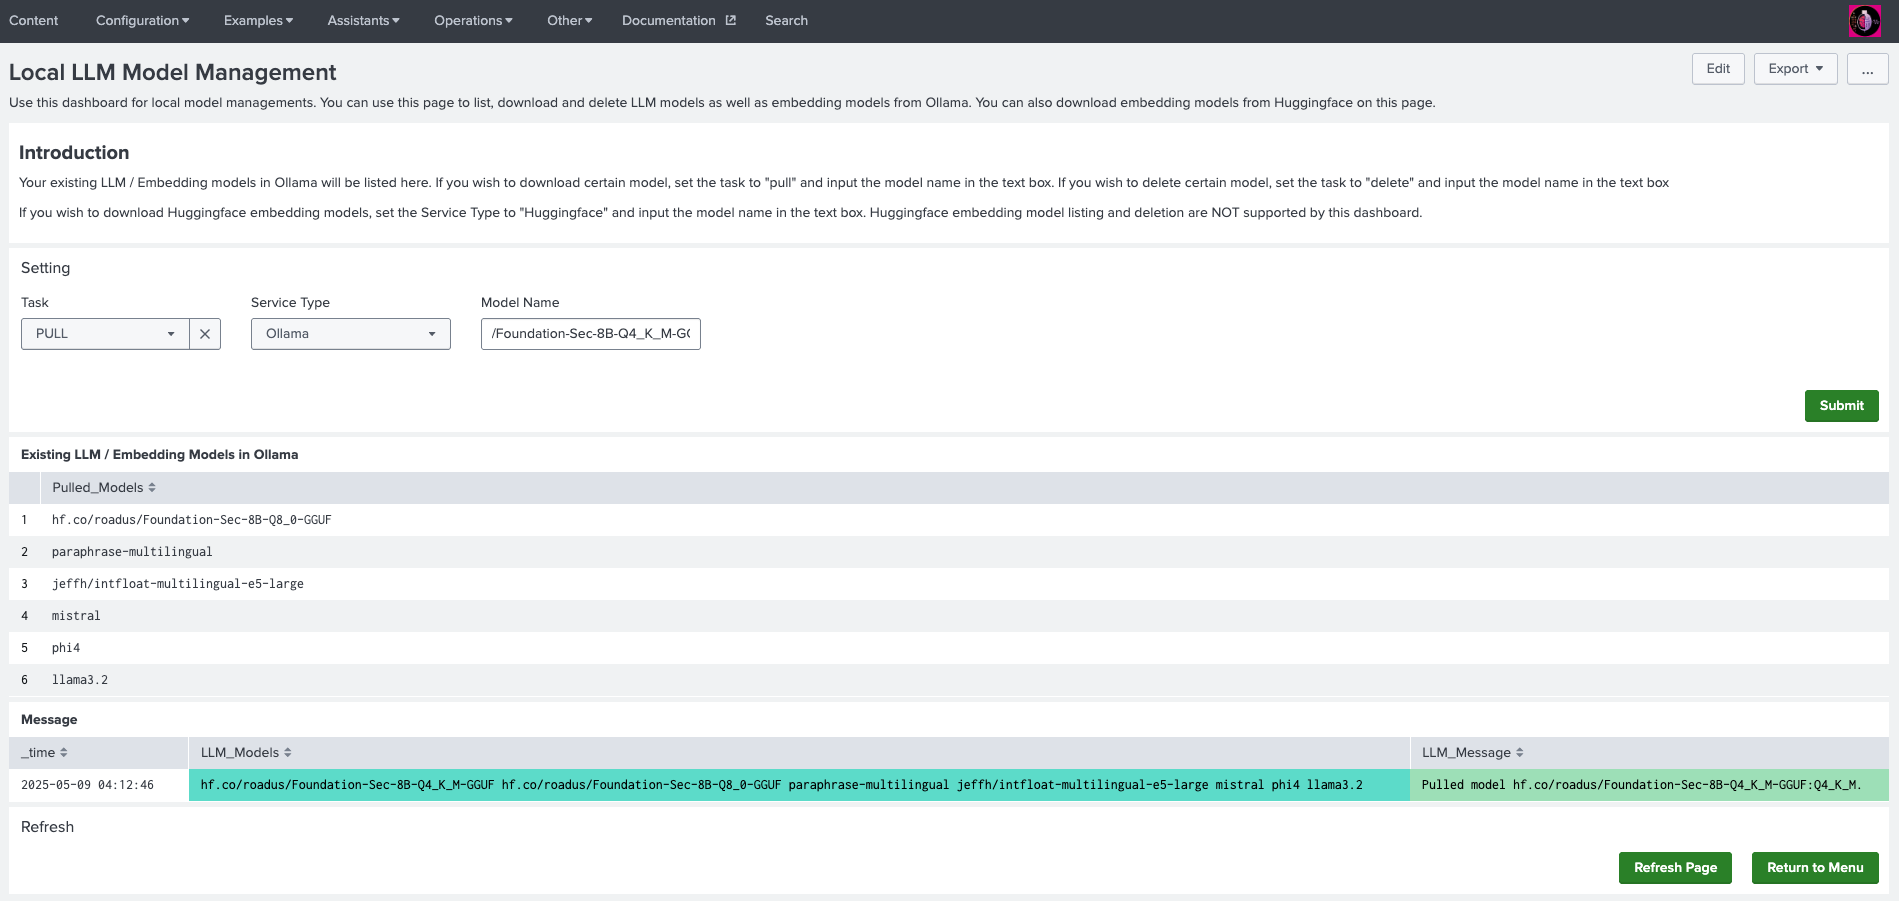This screenshot has height=901, width=1899.
Task: Click the Edit dashboard button
Action: (x=1718, y=69)
